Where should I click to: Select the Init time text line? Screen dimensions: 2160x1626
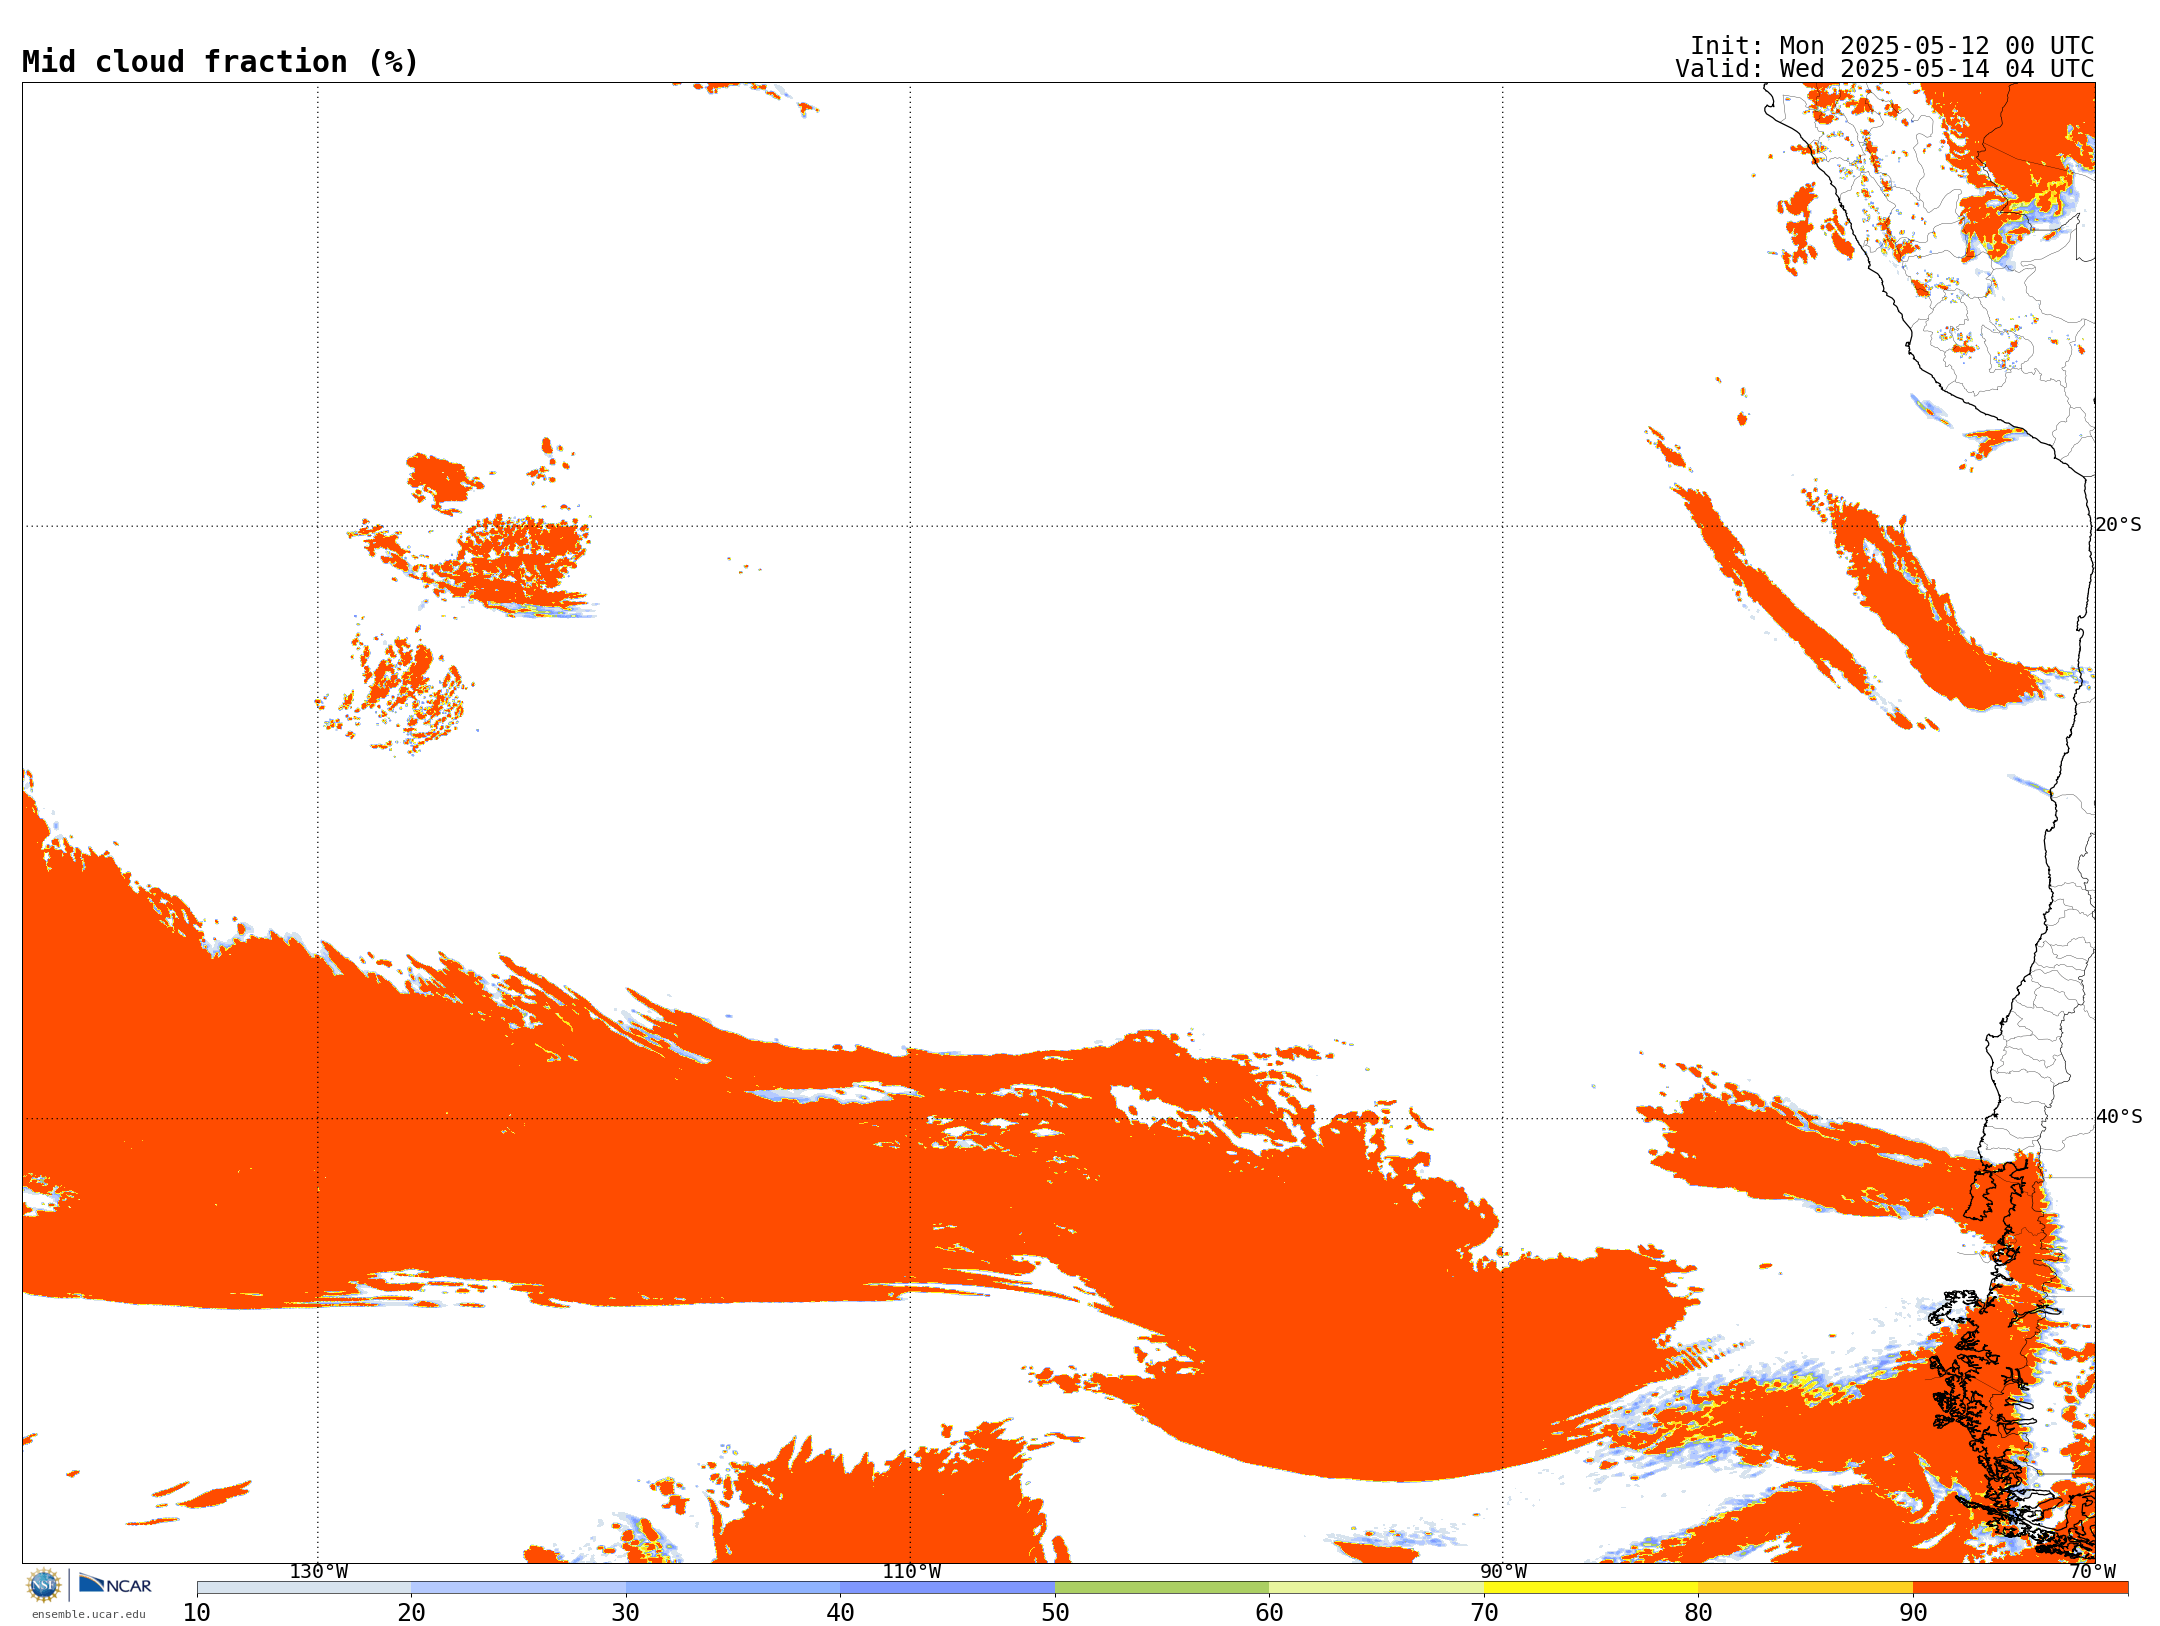click(1892, 46)
